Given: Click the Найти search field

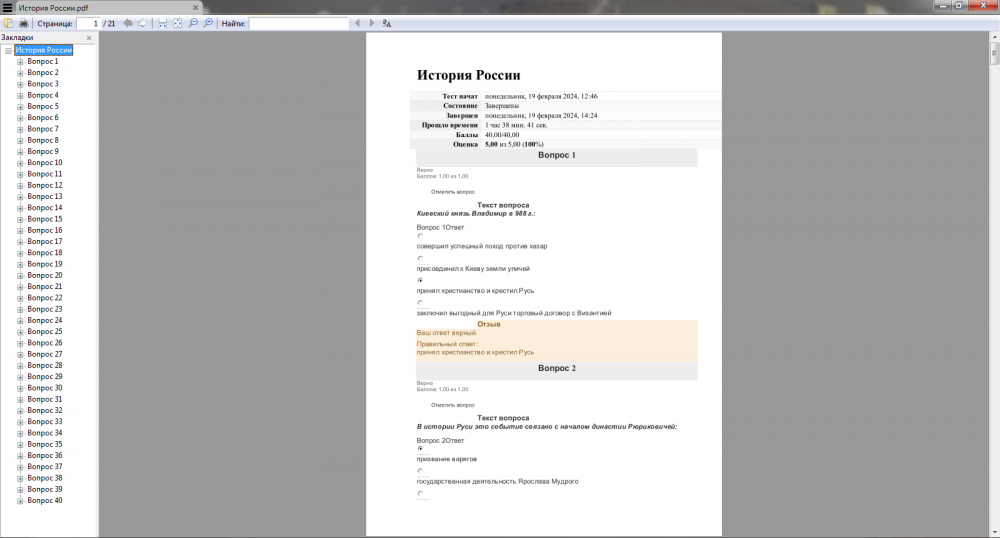Looking at the screenshot, I should [x=298, y=23].
